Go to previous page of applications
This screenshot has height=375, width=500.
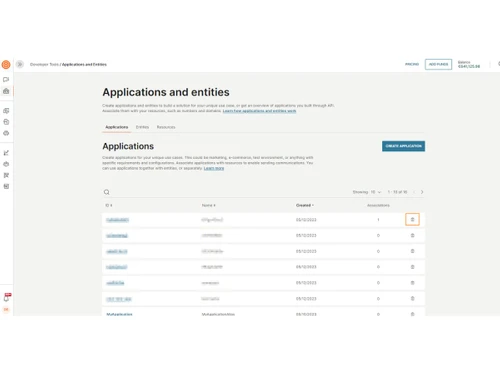[x=414, y=192]
